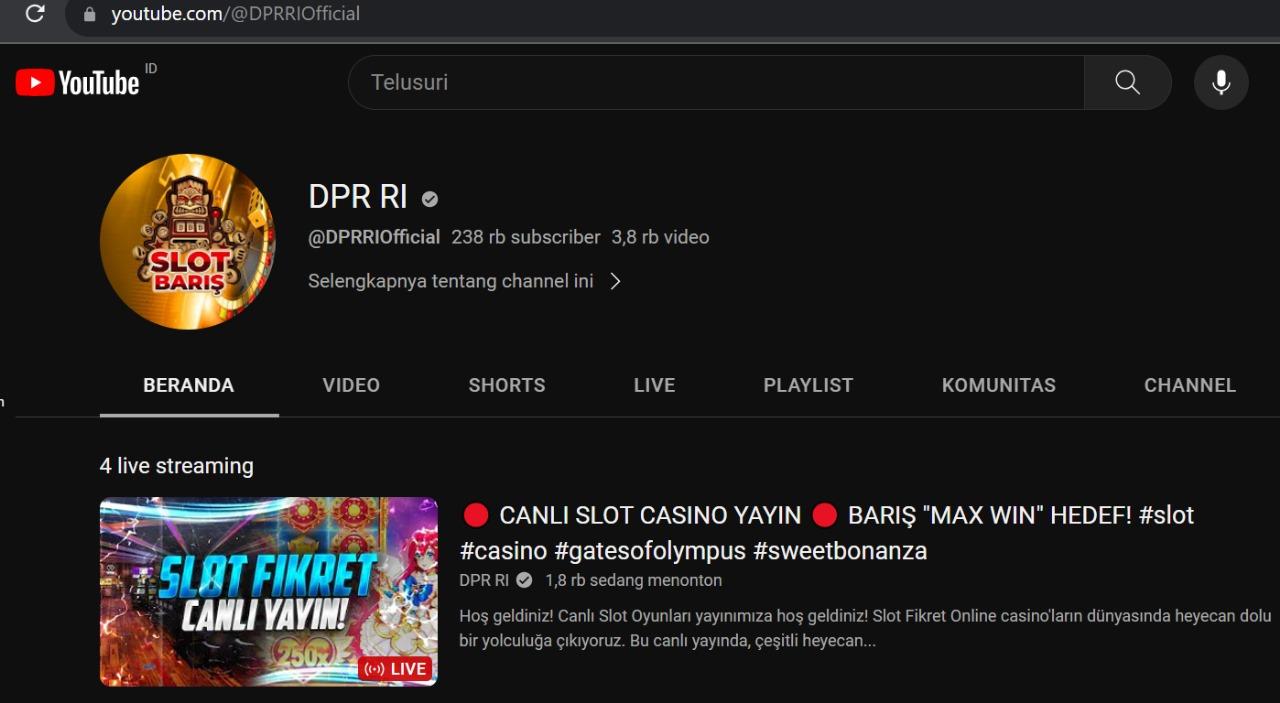Open the PLAYLIST tab
This screenshot has width=1280, height=703.
click(808, 385)
